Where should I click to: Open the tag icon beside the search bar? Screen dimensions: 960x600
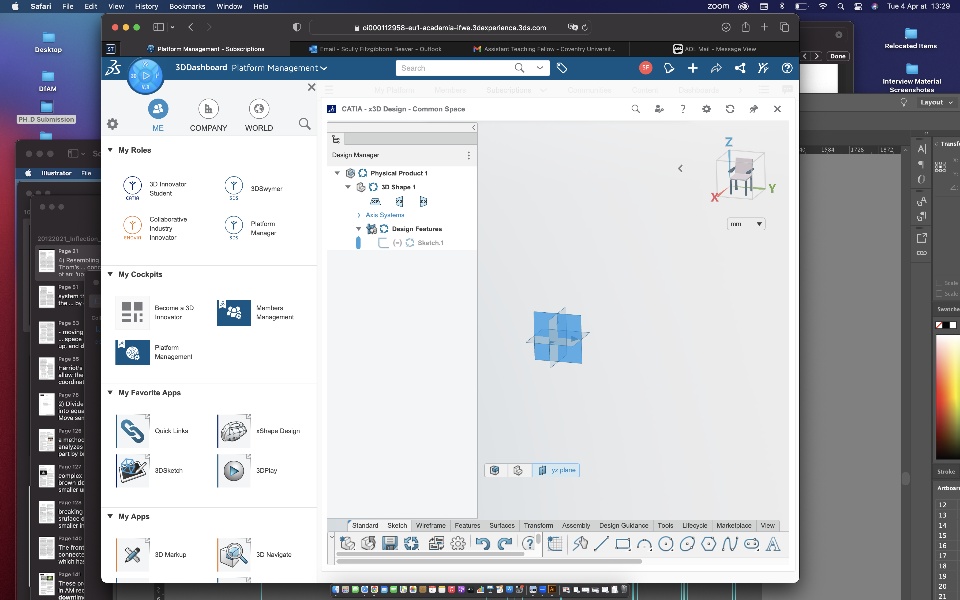pos(562,68)
